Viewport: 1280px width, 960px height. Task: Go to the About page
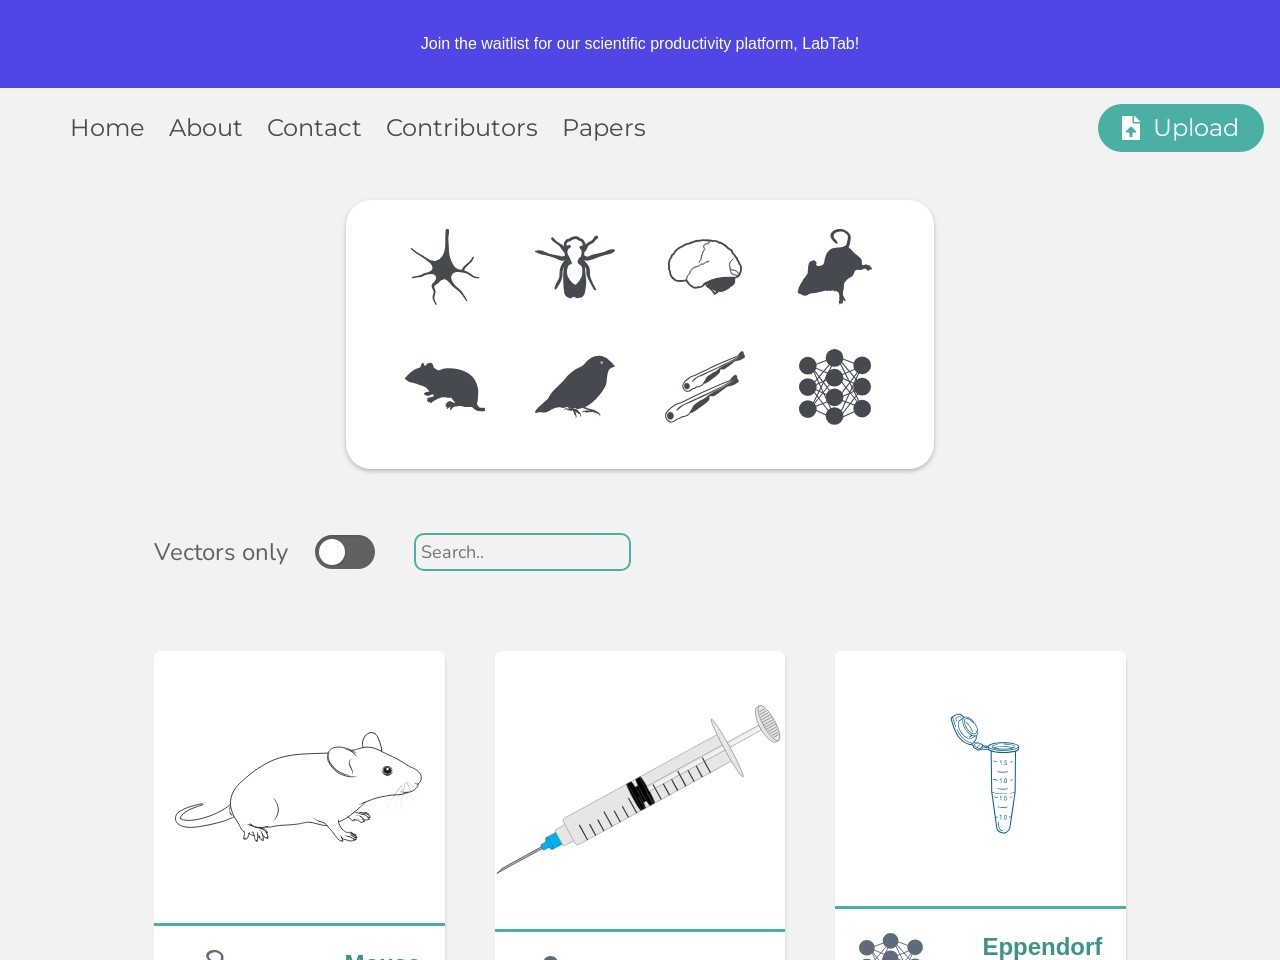[x=206, y=128]
